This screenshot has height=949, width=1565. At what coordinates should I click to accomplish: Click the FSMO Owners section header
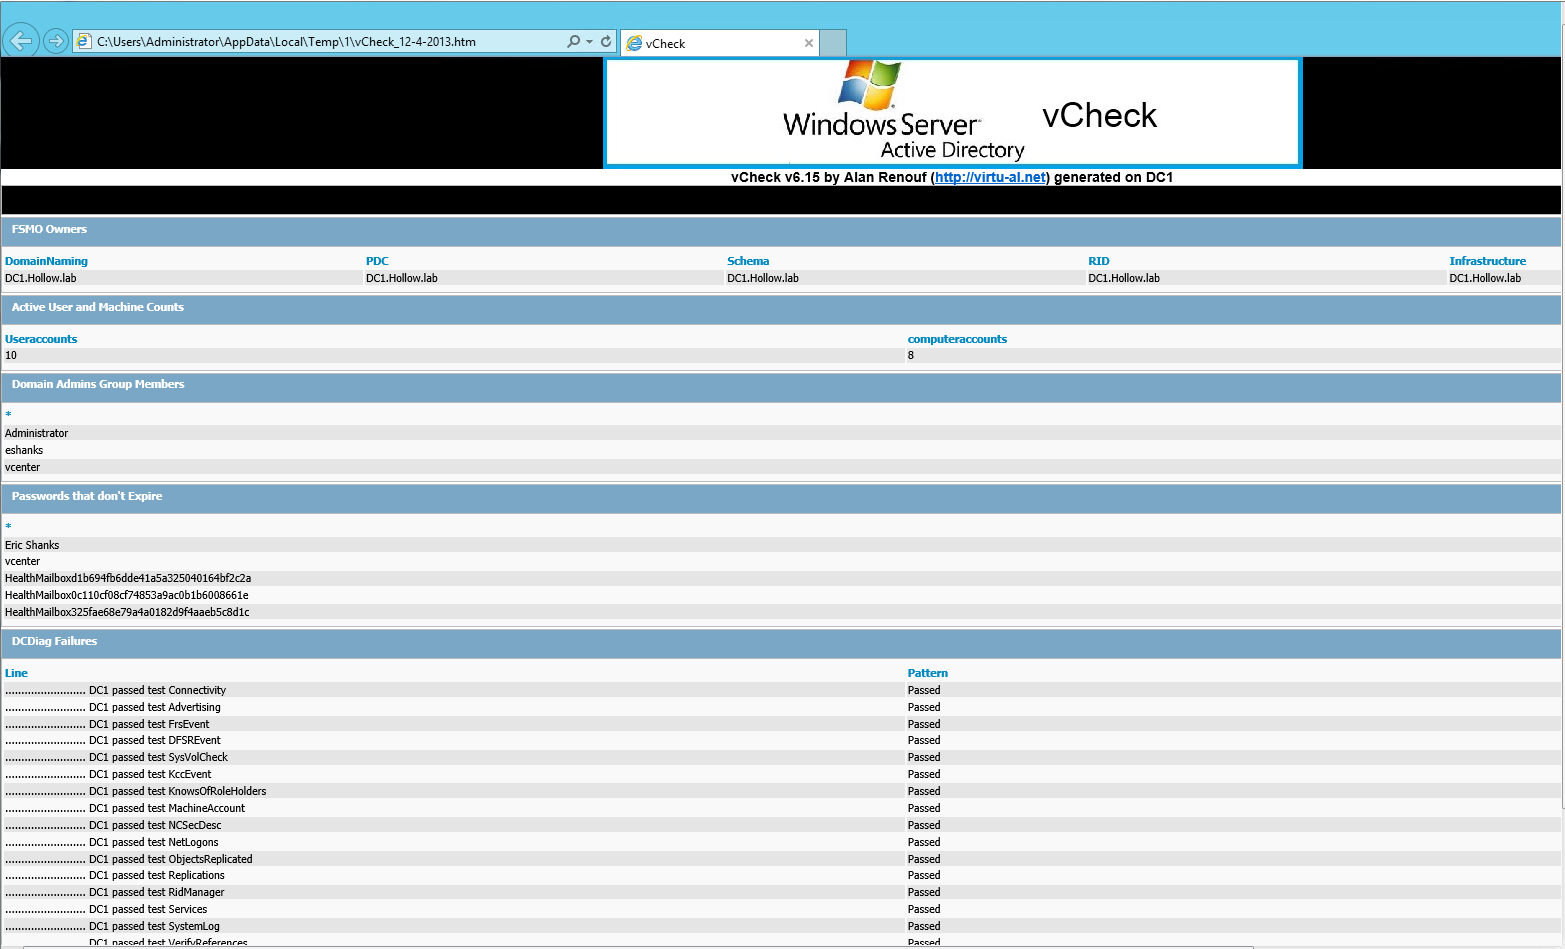49,230
